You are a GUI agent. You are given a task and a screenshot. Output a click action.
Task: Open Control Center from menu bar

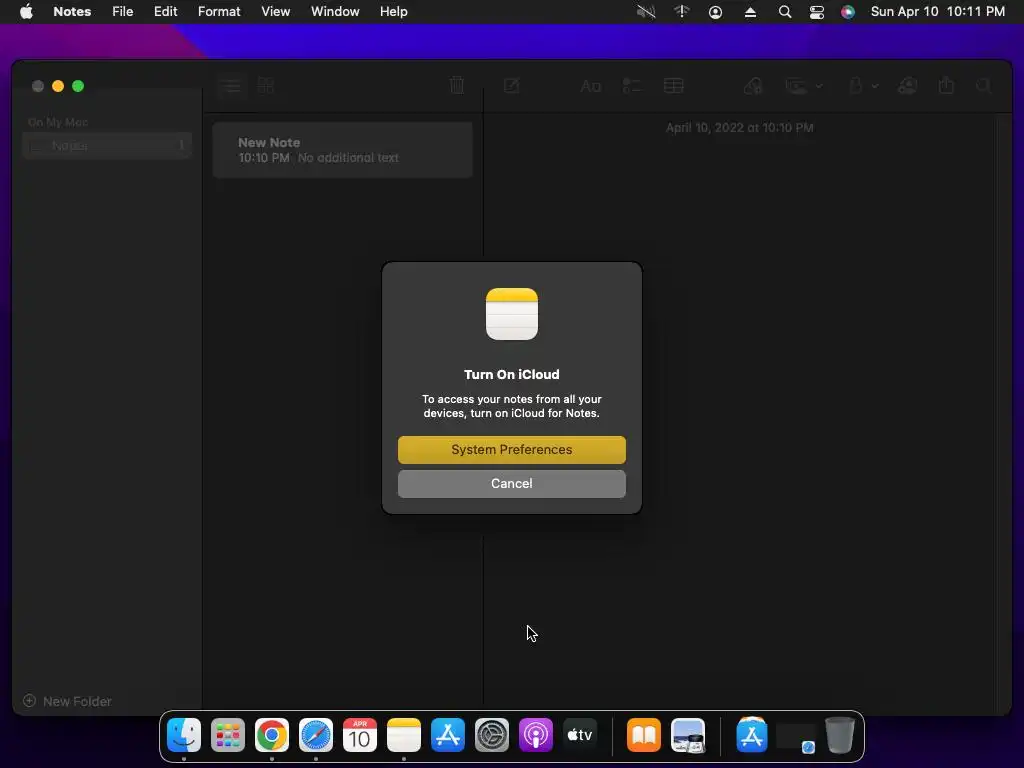[816, 11]
